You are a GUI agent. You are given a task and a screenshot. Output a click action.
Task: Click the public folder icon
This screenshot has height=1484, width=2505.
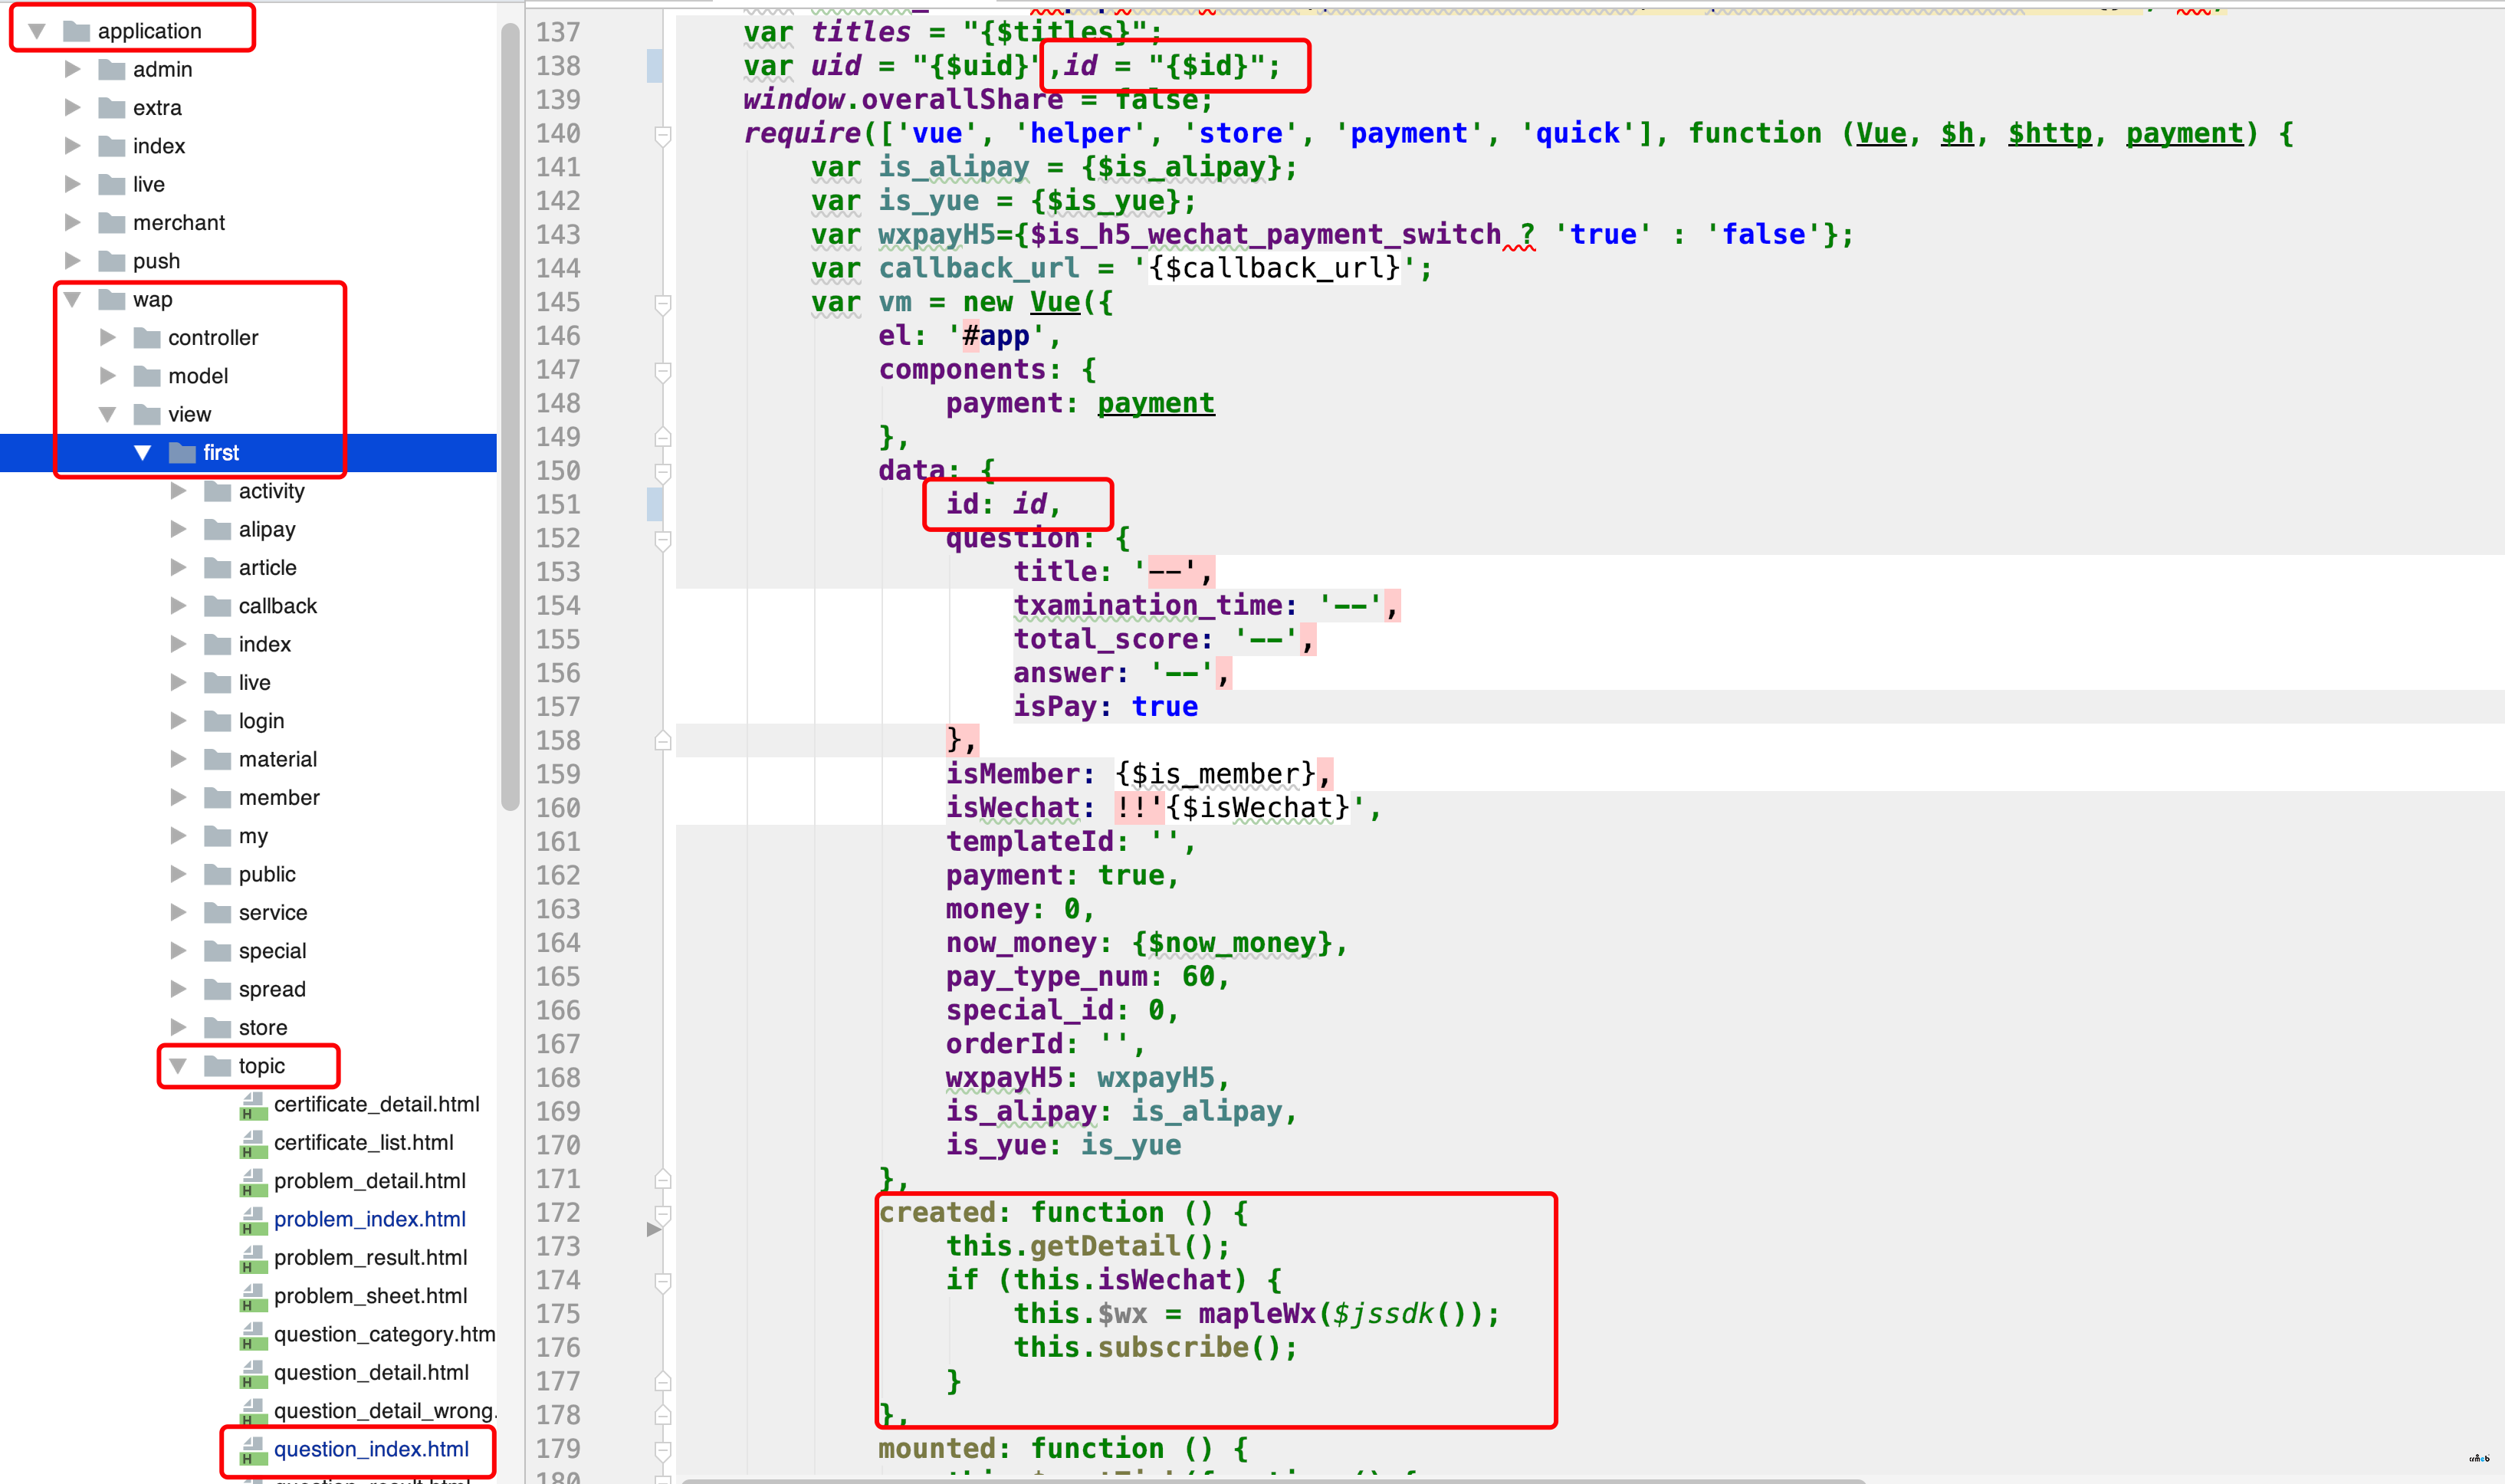tap(217, 874)
